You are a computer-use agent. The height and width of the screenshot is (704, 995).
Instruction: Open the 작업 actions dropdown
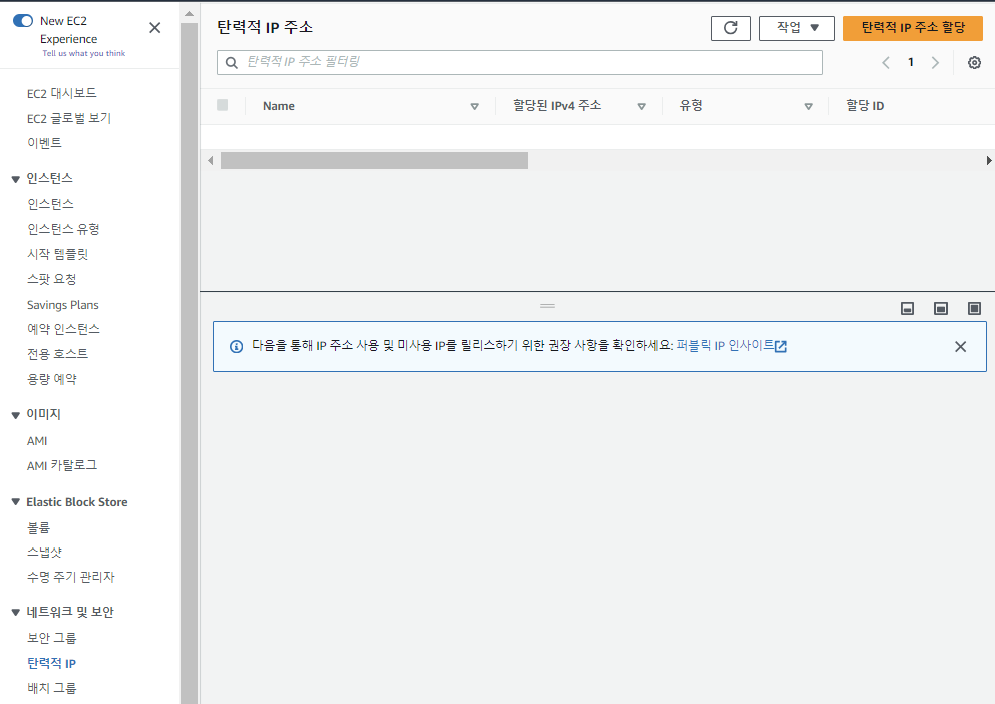(x=796, y=28)
